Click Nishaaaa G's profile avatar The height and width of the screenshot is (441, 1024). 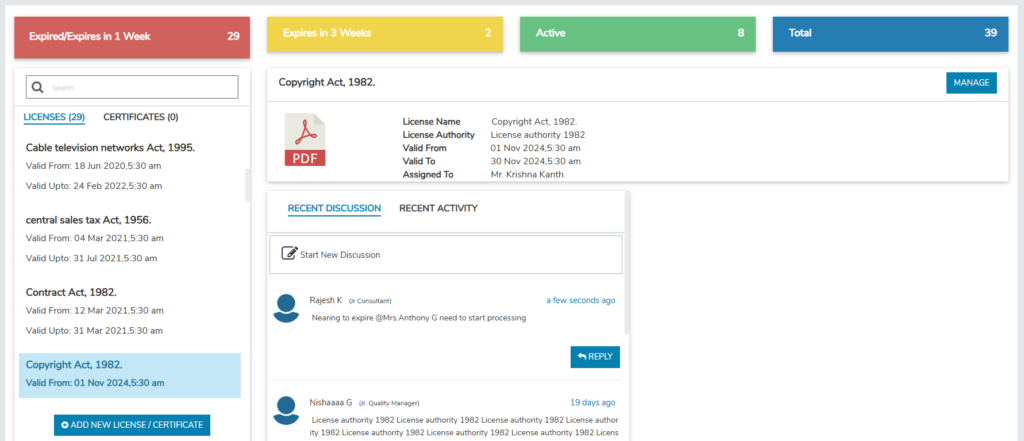click(287, 410)
